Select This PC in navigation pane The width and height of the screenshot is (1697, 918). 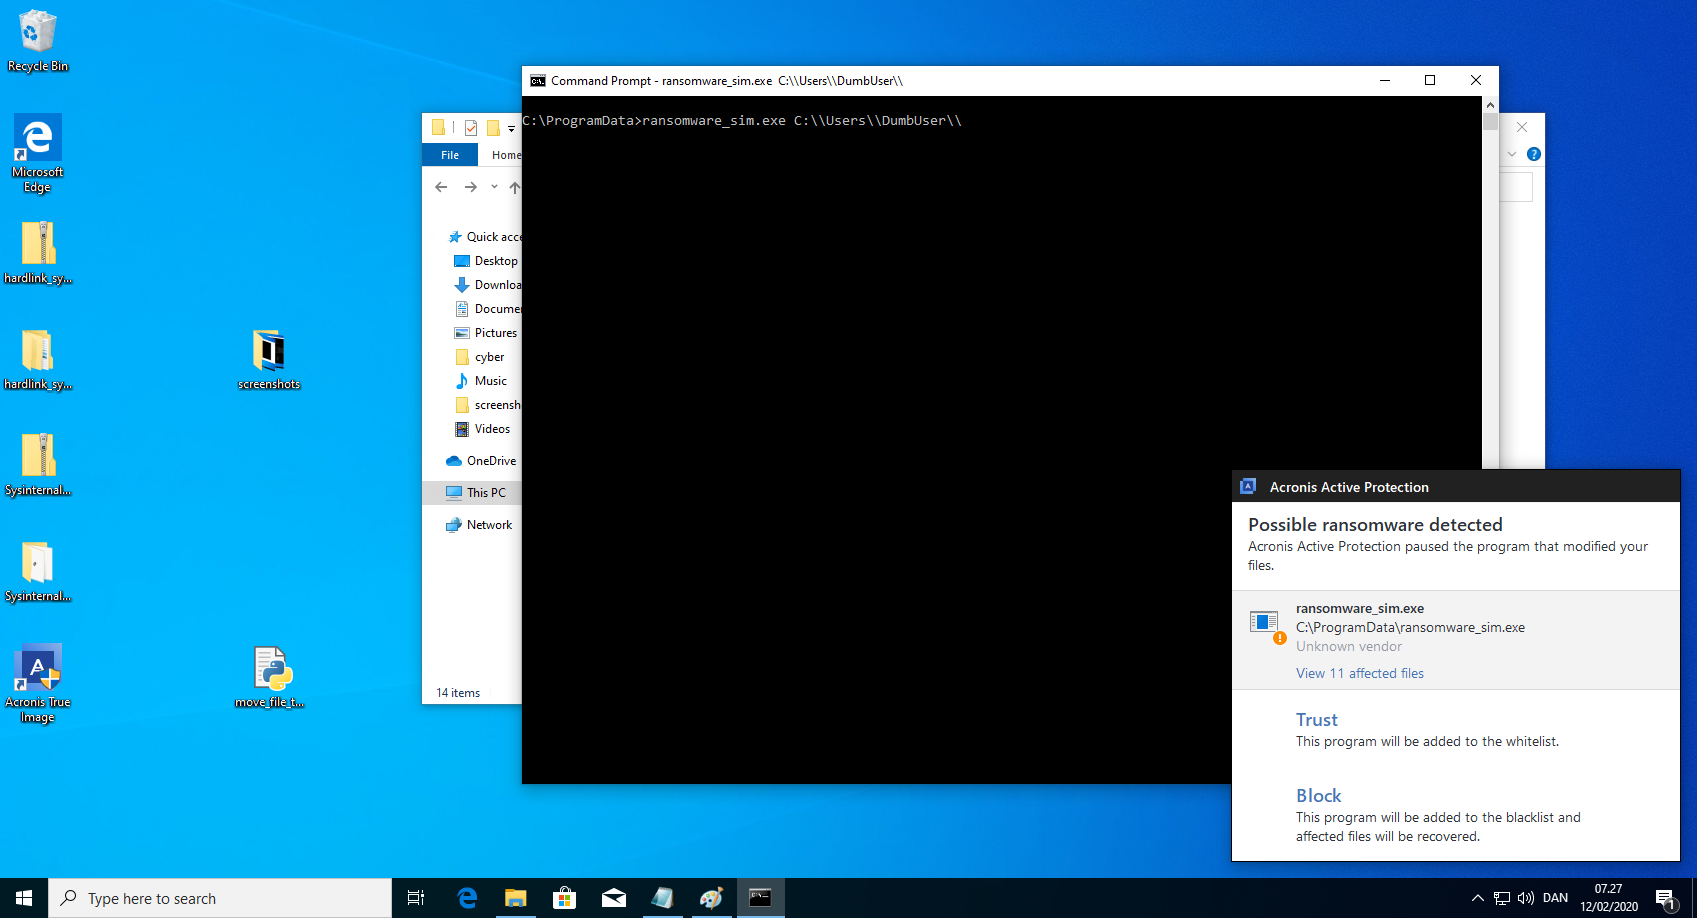click(x=485, y=493)
